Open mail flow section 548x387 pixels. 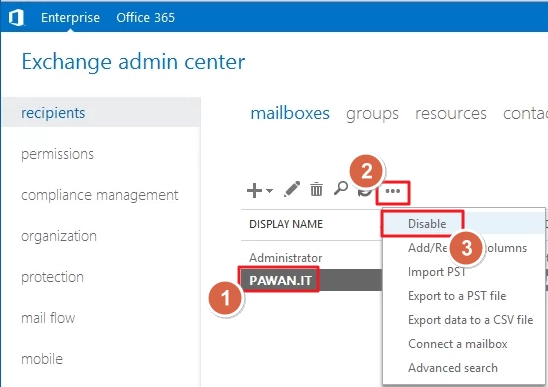[x=48, y=318]
